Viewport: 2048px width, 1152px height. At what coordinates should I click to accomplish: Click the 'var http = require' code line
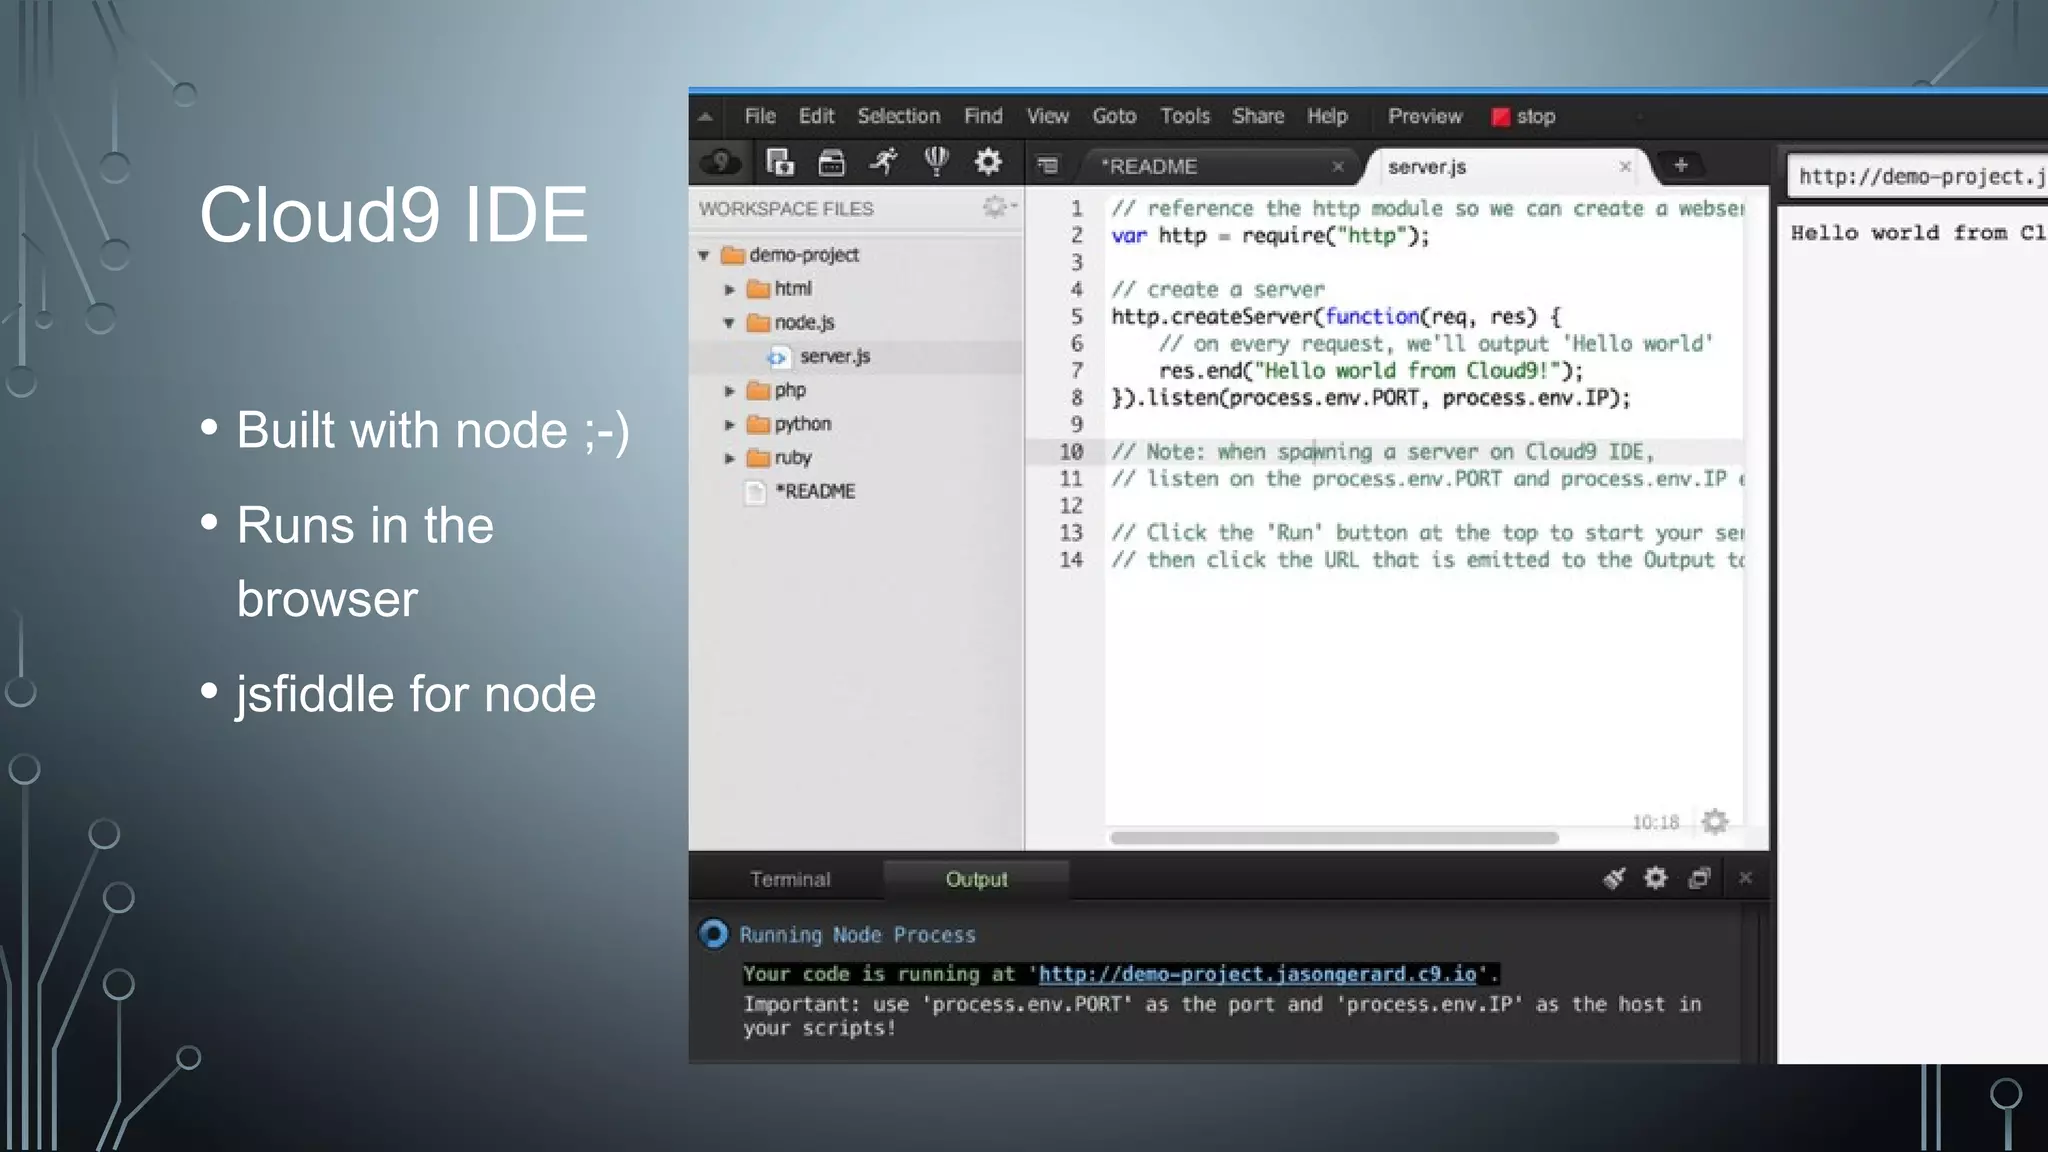[x=1270, y=236]
